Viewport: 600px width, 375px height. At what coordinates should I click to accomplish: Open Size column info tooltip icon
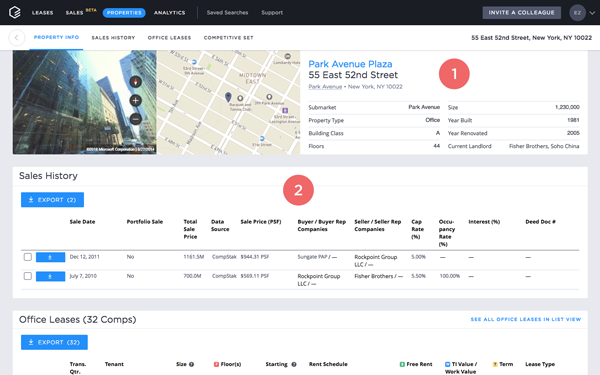(191, 364)
